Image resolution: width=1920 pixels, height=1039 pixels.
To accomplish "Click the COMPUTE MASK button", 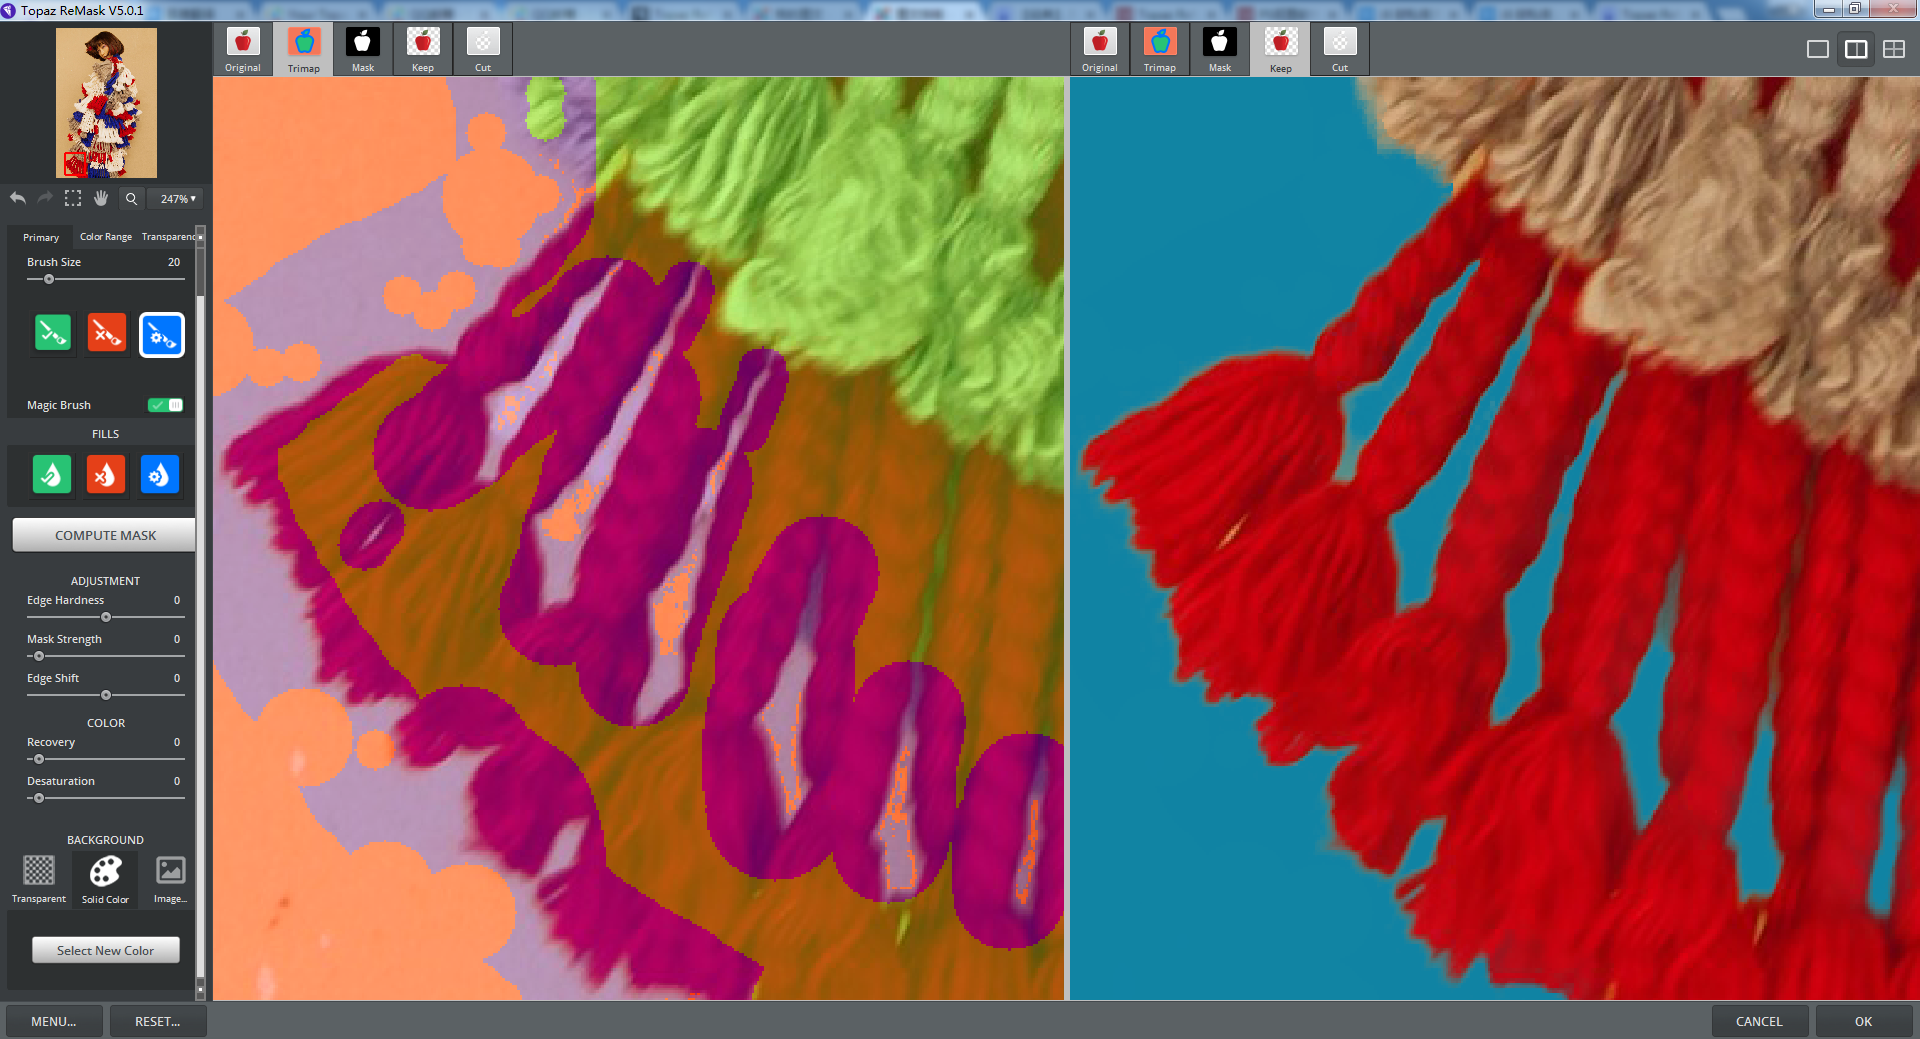I will click(x=105, y=535).
